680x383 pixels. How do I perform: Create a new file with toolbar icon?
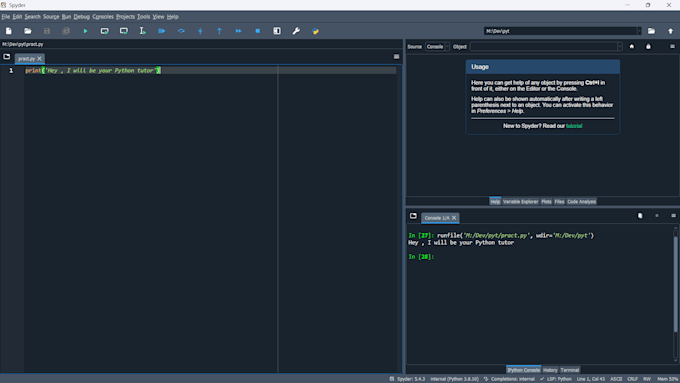pyautogui.click(x=9, y=31)
